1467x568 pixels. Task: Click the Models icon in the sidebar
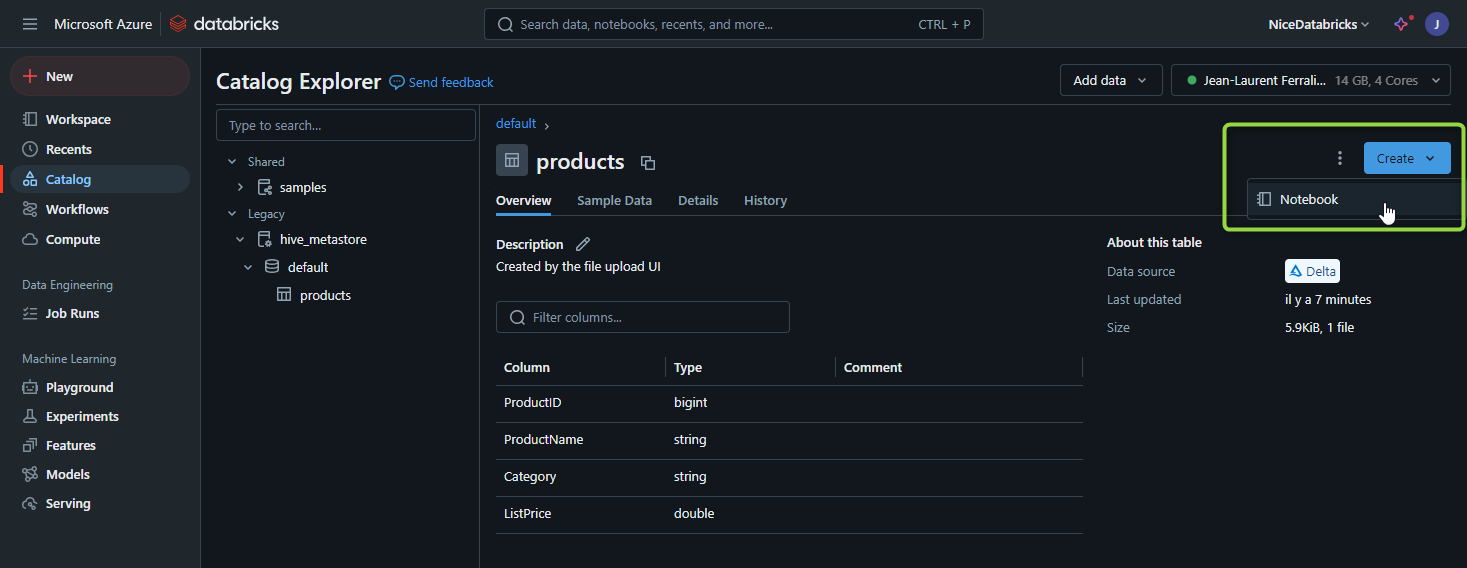pyautogui.click(x=30, y=474)
